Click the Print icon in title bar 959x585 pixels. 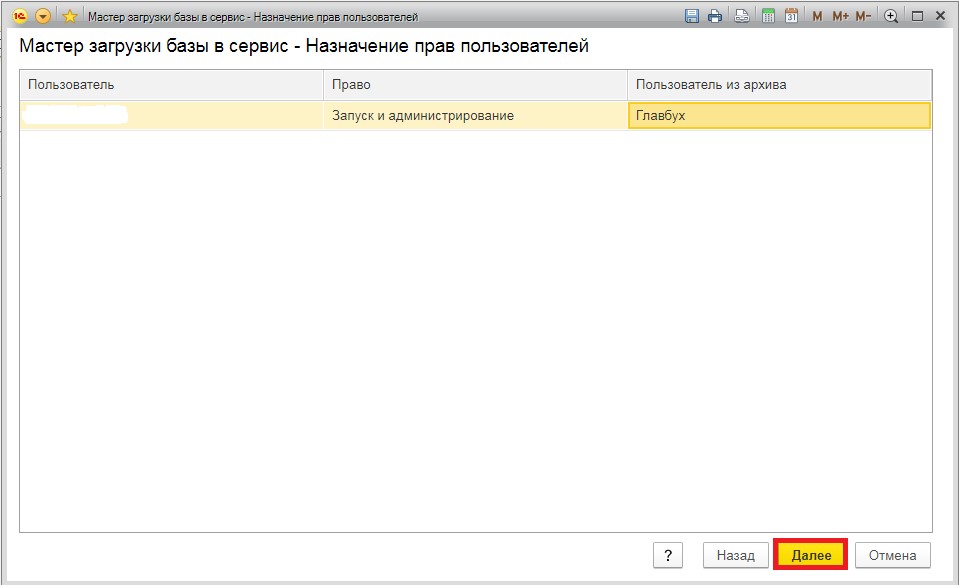pyautogui.click(x=715, y=16)
